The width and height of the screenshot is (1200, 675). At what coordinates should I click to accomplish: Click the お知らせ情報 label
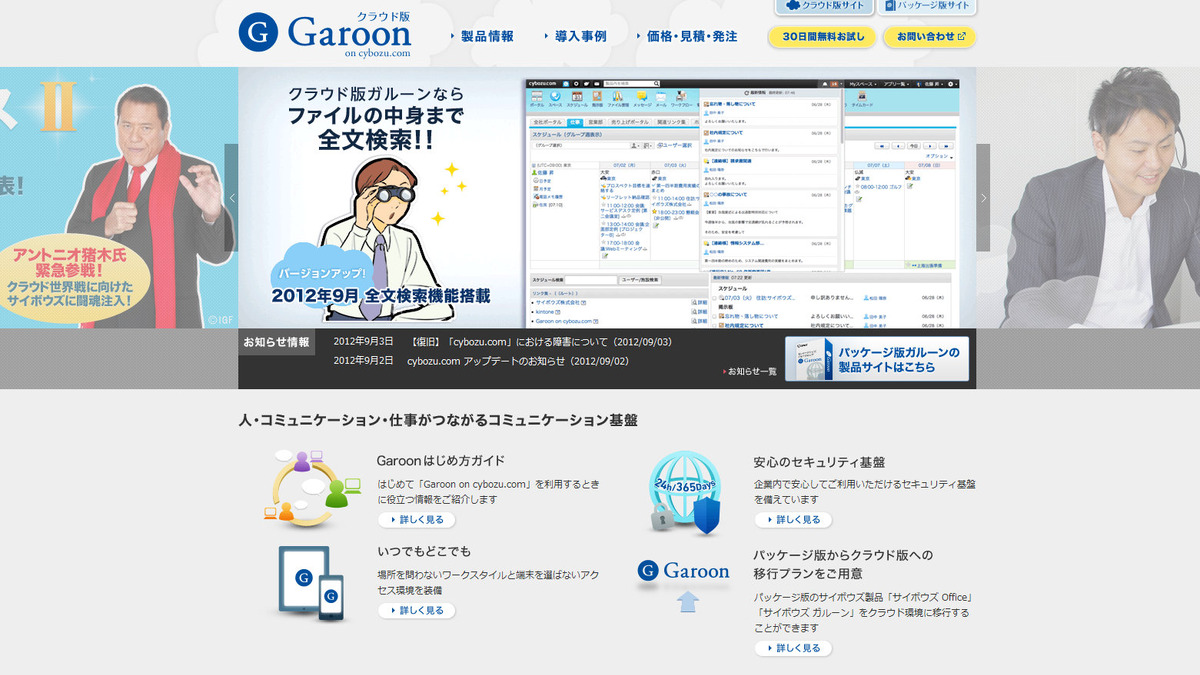tap(276, 342)
